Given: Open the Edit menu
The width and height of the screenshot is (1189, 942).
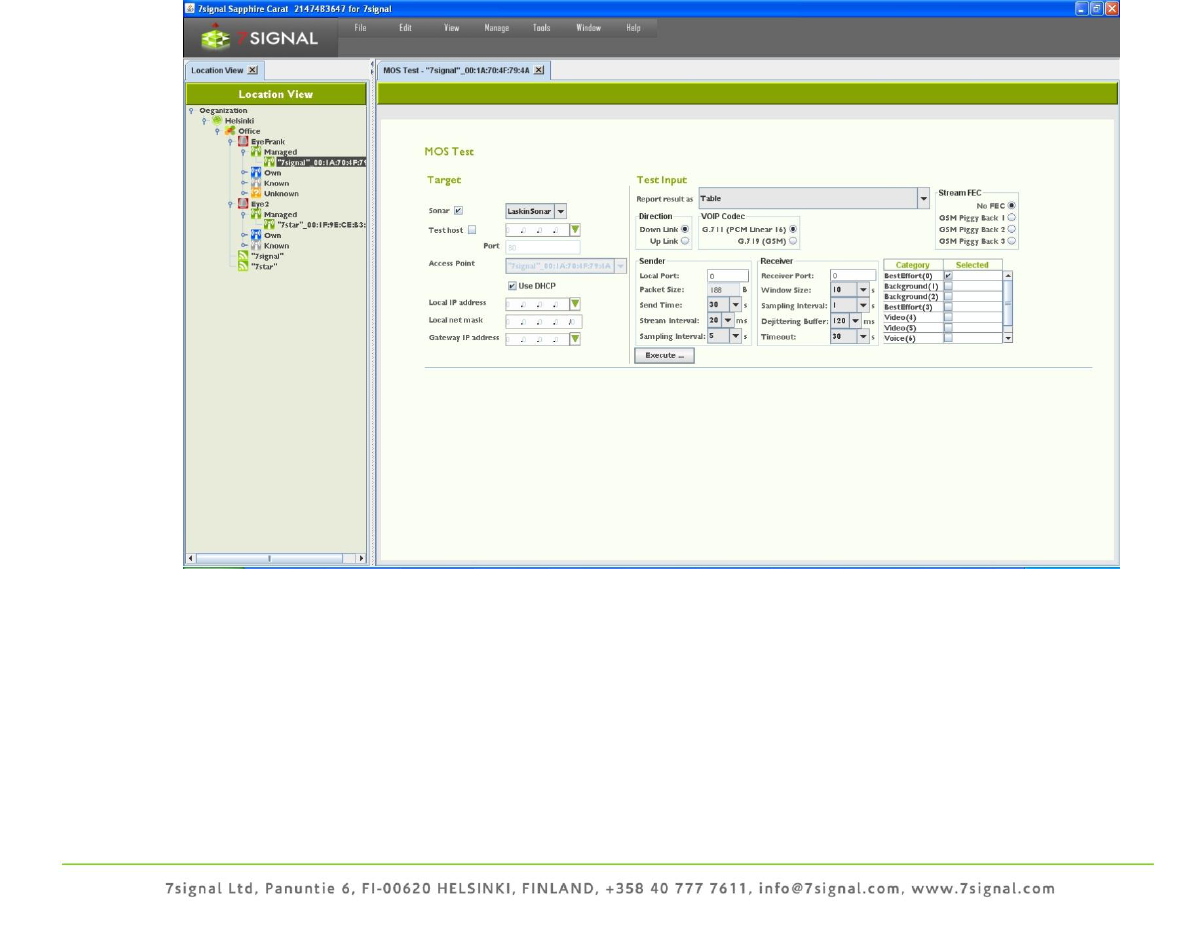Looking at the screenshot, I should click(x=406, y=28).
